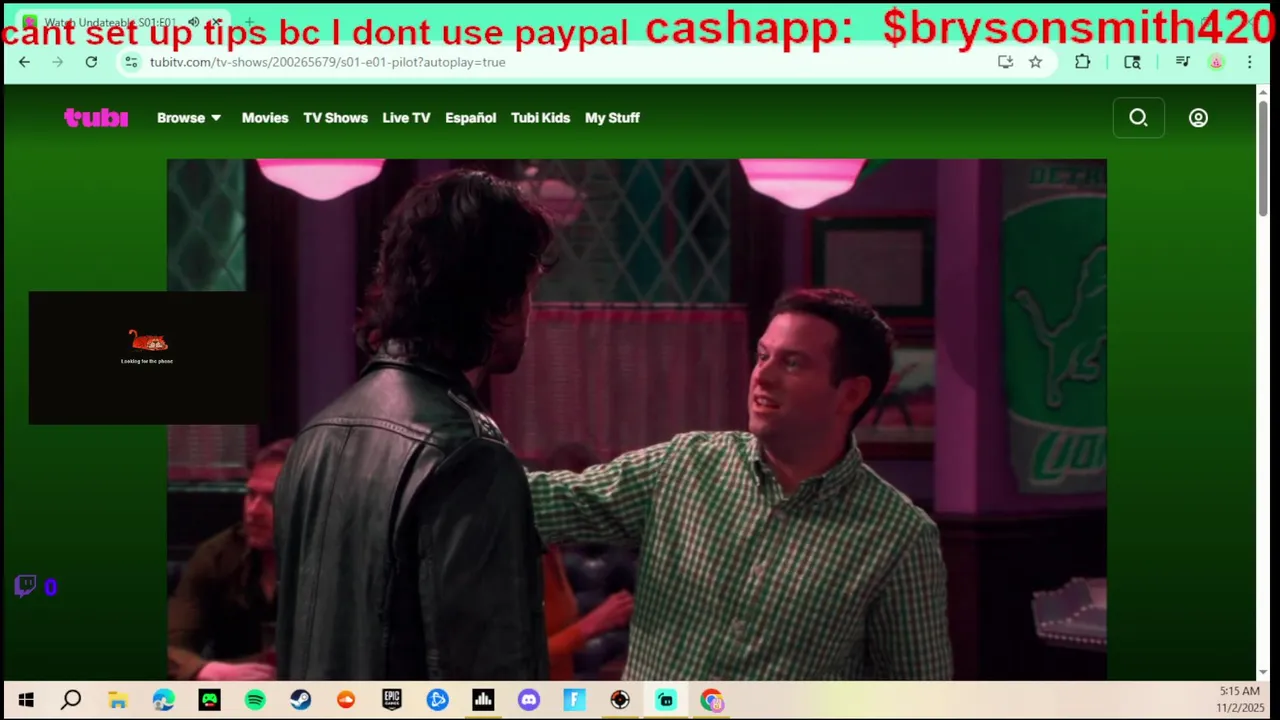Open TV Shows section
This screenshot has width=1280, height=720.
pyautogui.click(x=335, y=118)
